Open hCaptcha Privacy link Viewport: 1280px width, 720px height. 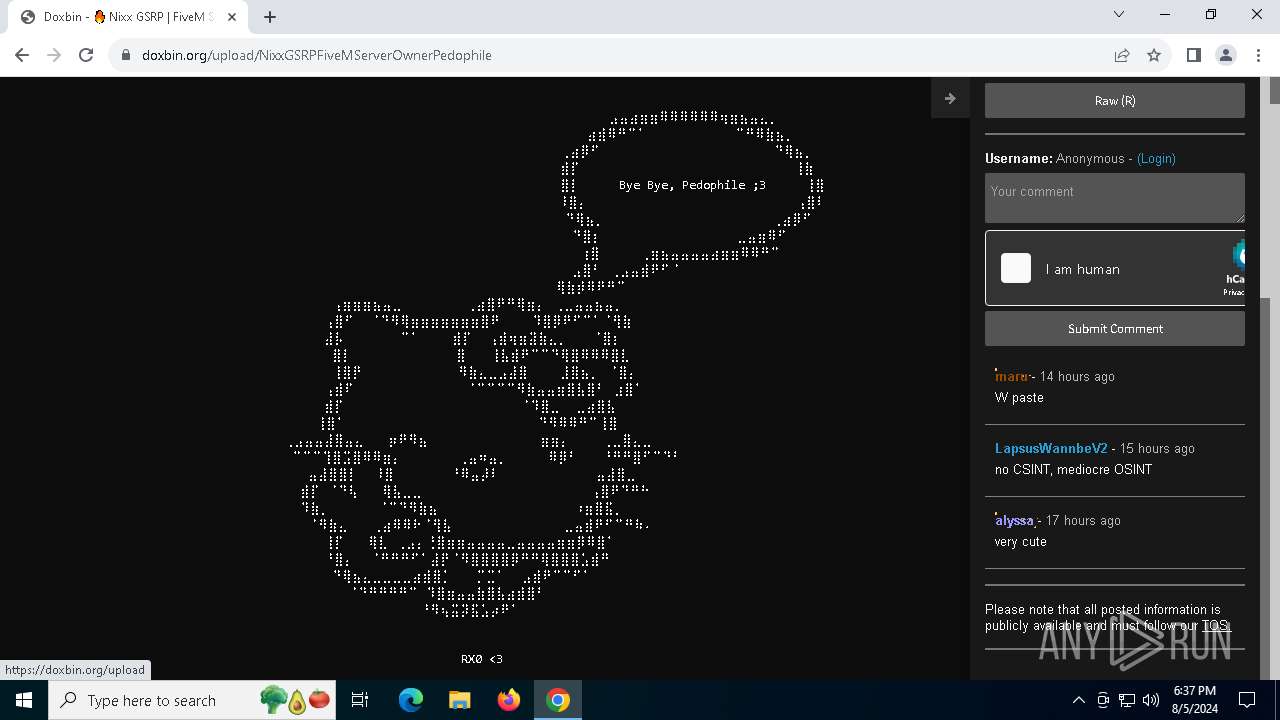click(1234, 292)
